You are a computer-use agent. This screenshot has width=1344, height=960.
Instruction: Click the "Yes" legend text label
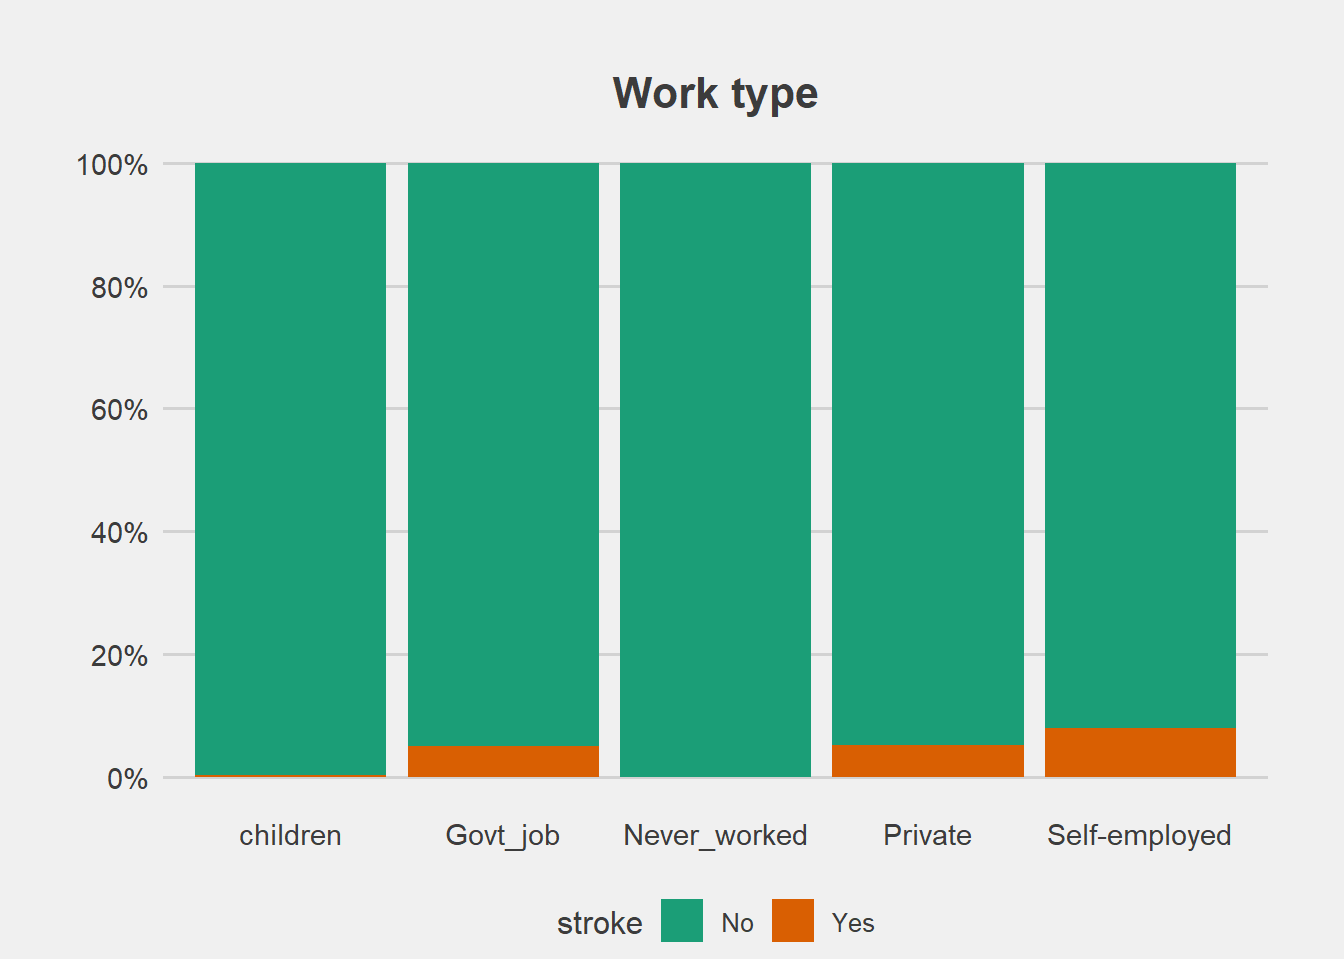(853, 923)
